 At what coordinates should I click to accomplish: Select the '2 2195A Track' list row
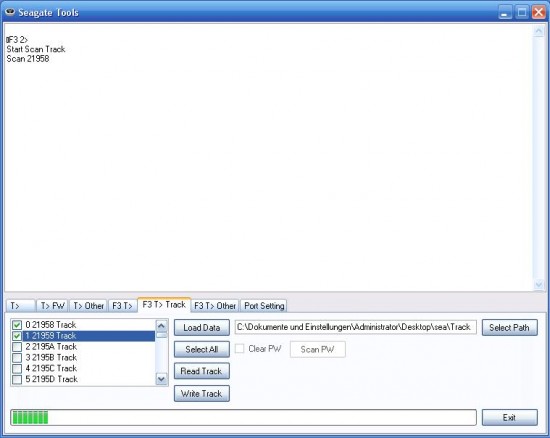[83, 347]
